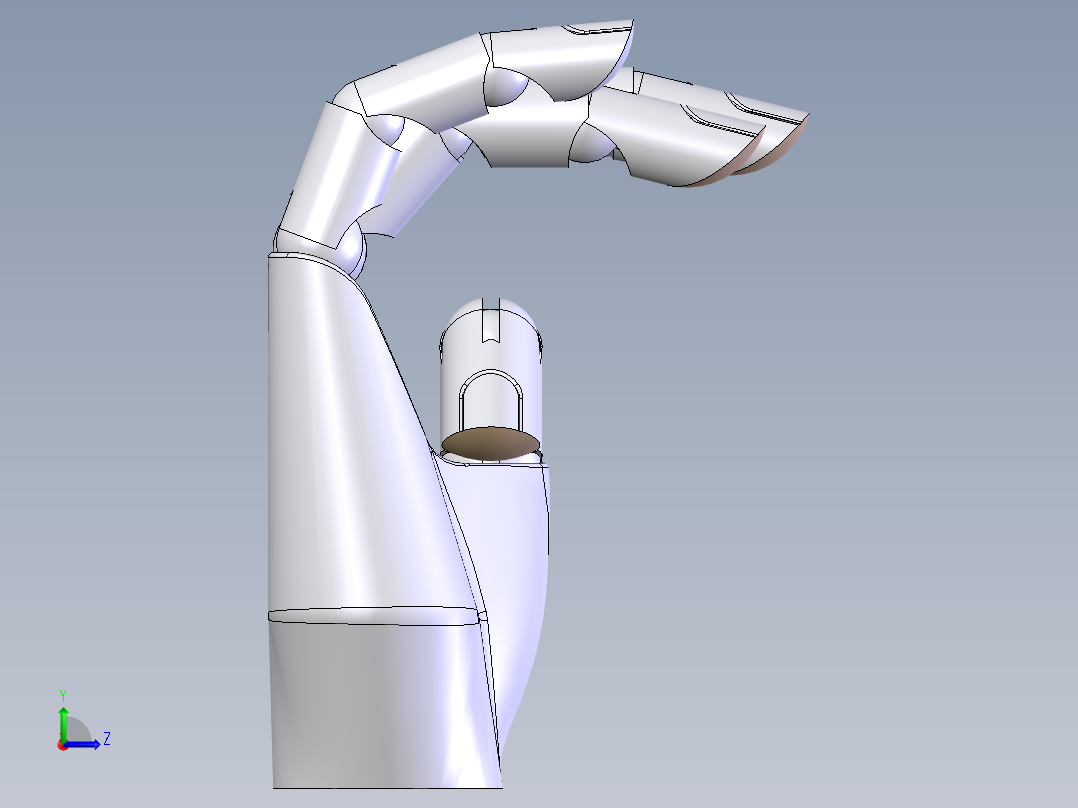Select the arrowhead of the green axis
Image resolution: width=1078 pixels, height=808 pixels.
click(63, 710)
